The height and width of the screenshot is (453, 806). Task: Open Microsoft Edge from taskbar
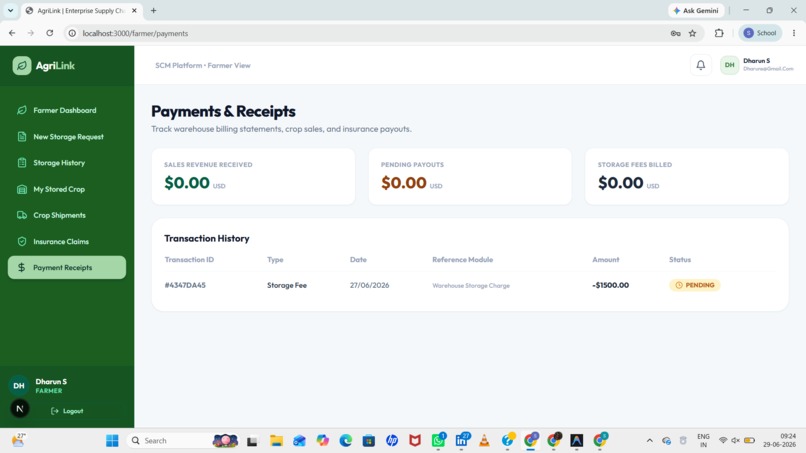(345, 441)
